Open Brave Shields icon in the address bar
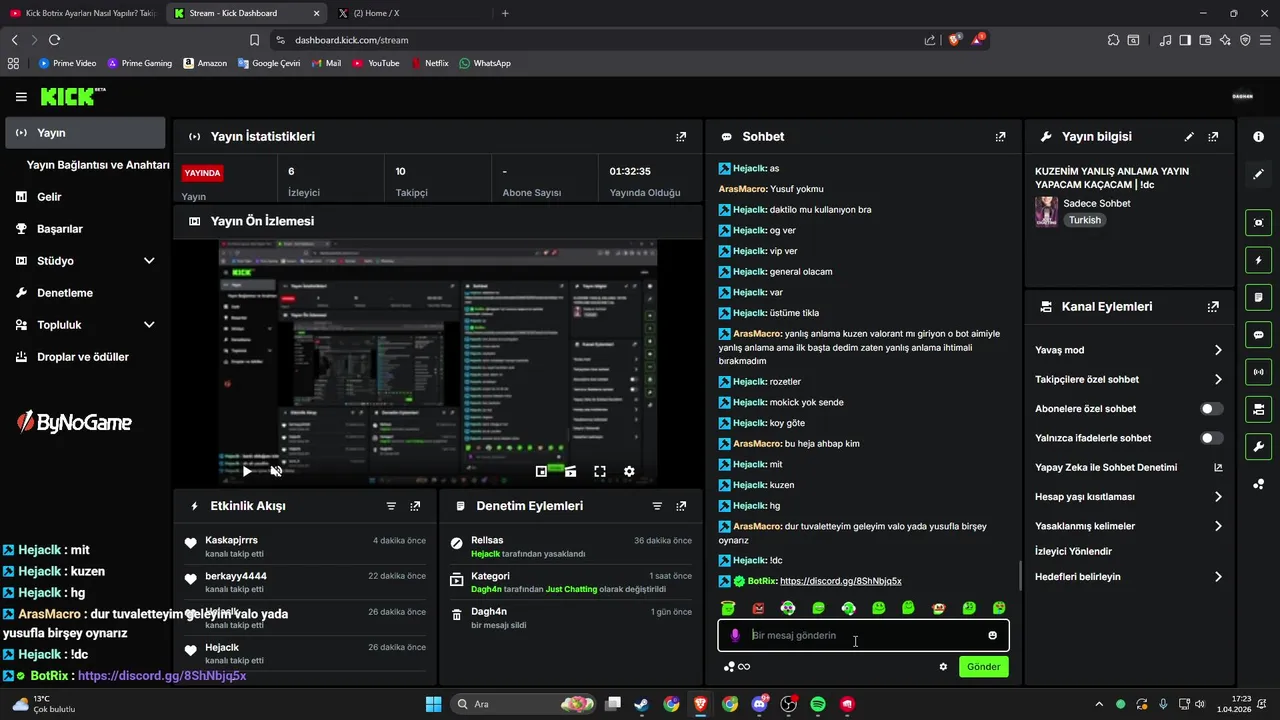The height and width of the screenshot is (720, 1280). [954, 40]
